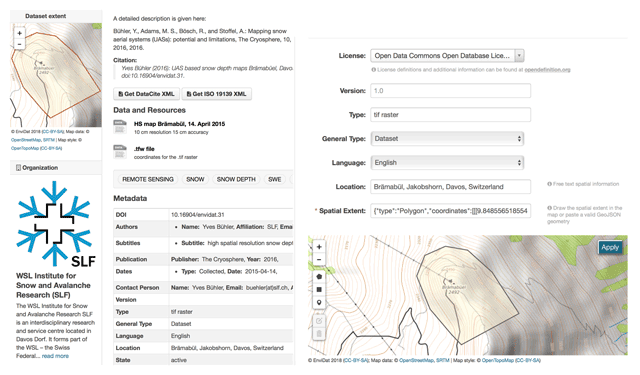Open the Language dropdown

[447, 163]
